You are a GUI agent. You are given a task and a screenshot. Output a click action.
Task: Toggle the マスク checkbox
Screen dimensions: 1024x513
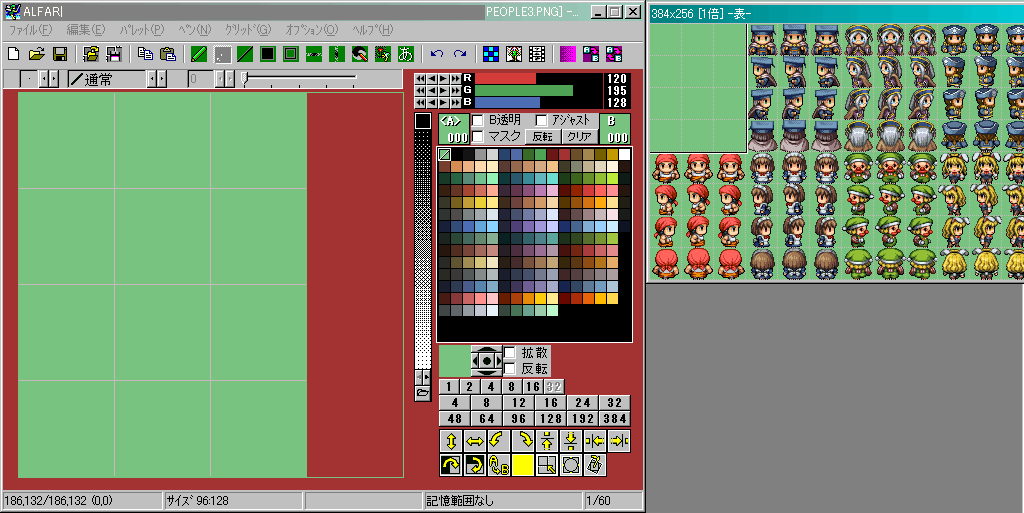477,136
